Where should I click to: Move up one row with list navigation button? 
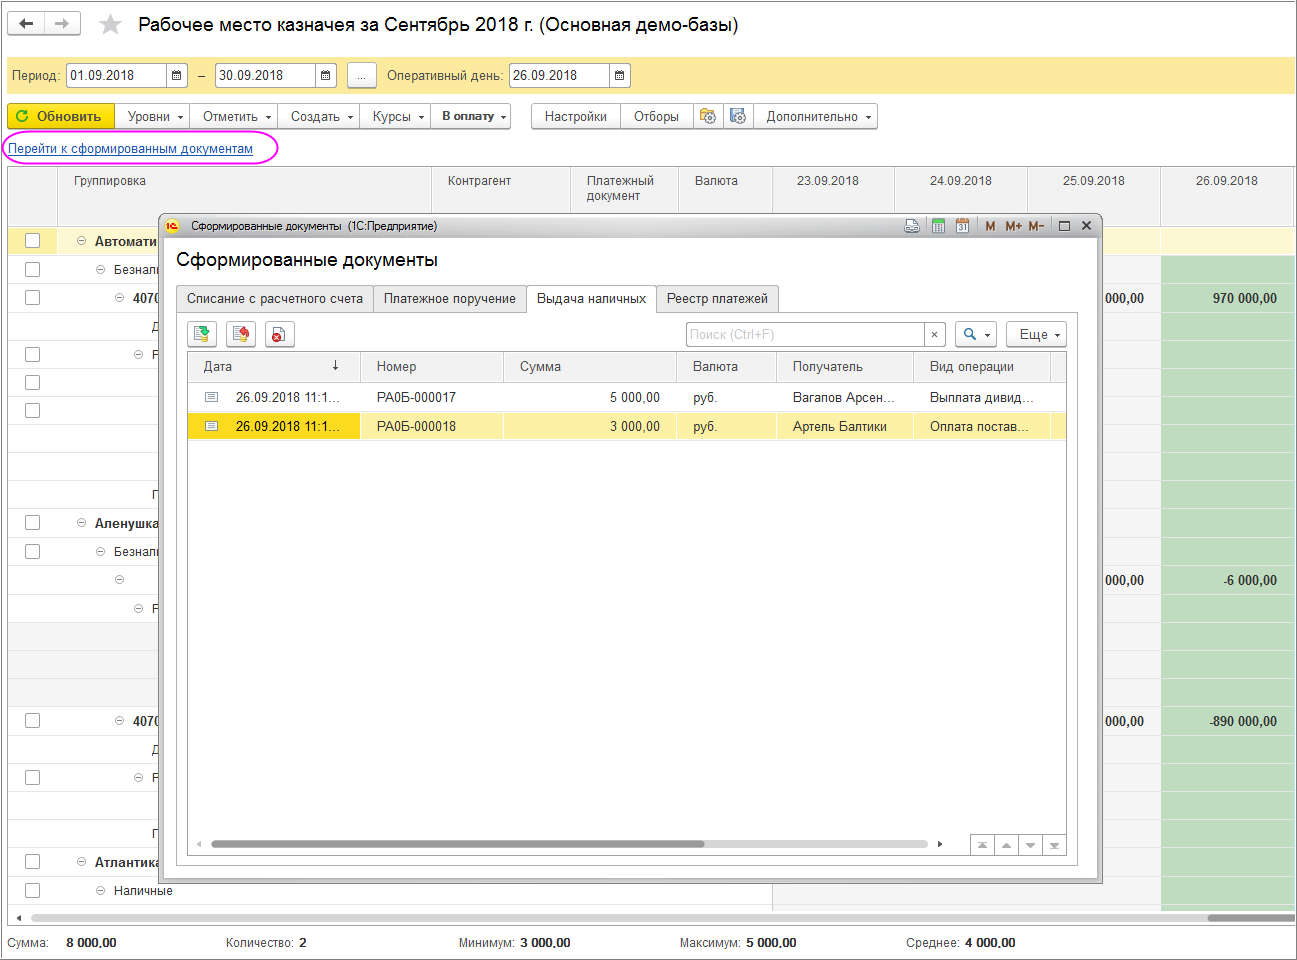(x=1006, y=845)
